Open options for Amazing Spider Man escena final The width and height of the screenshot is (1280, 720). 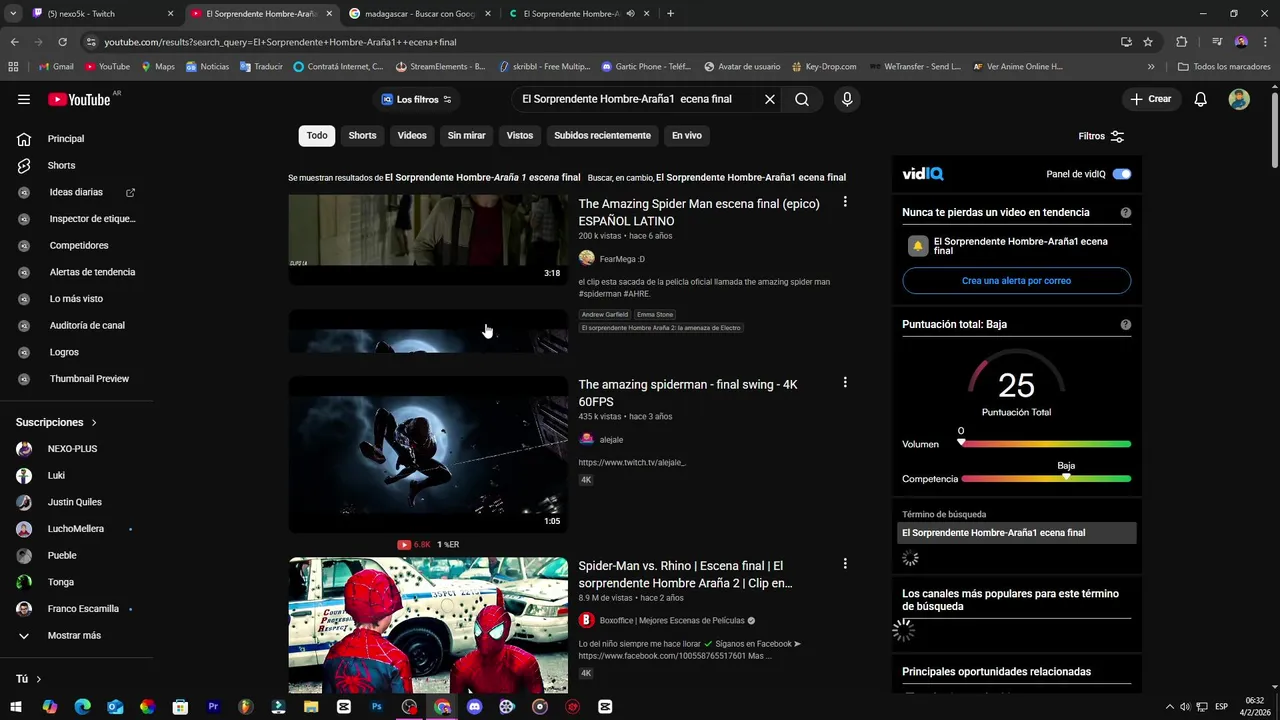pos(845,202)
